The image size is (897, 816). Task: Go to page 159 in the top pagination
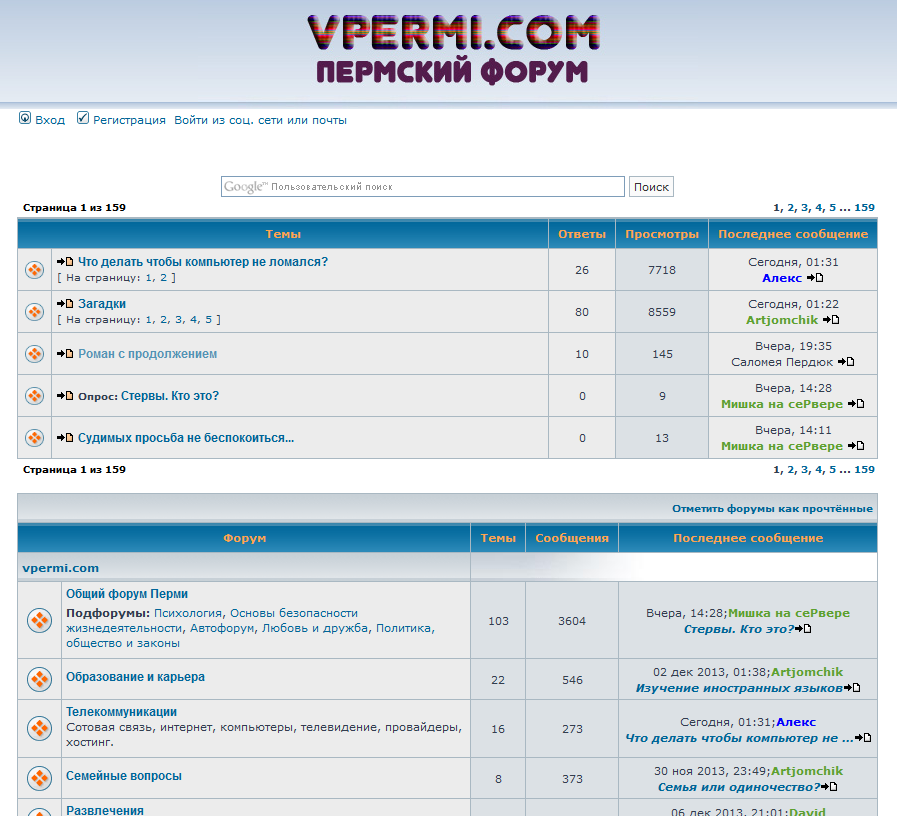point(864,208)
